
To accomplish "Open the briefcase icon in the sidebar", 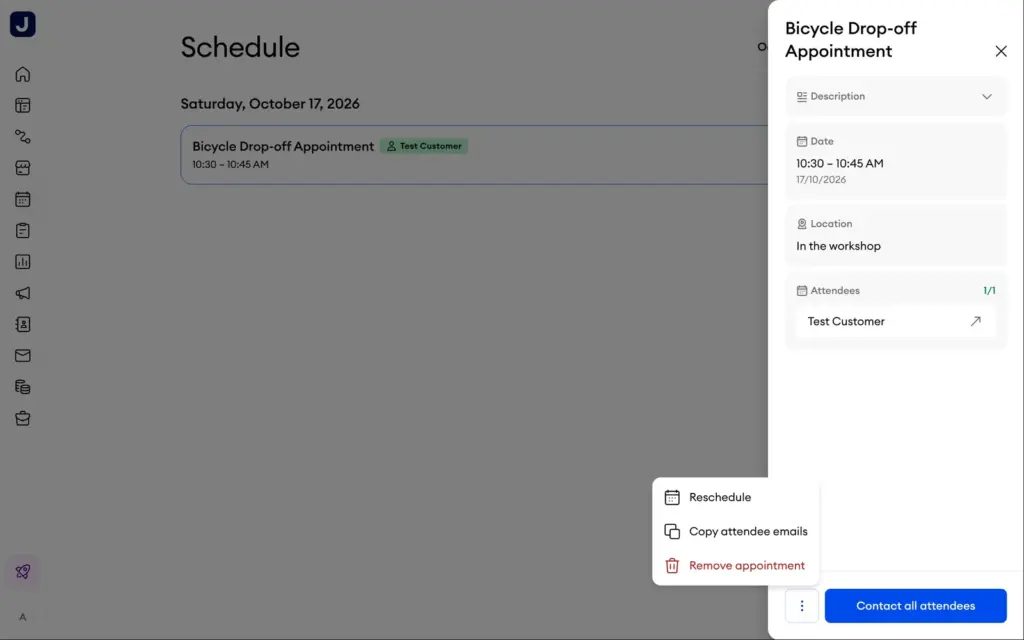I will [23, 418].
